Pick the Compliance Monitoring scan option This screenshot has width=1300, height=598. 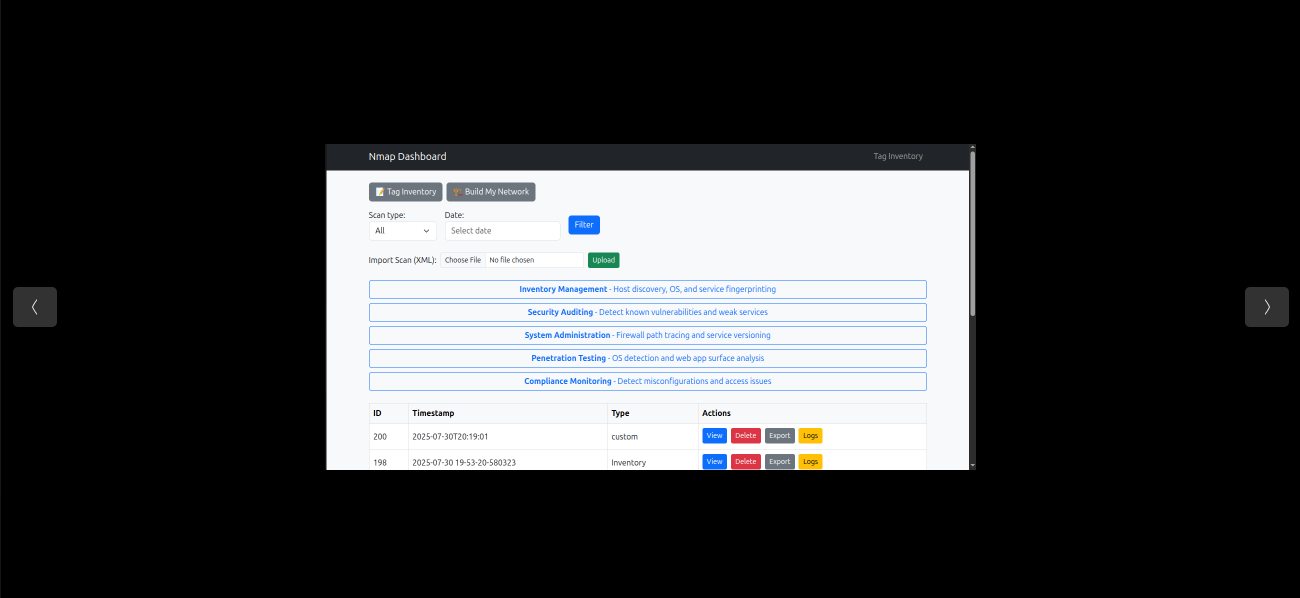tap(647, 381)
